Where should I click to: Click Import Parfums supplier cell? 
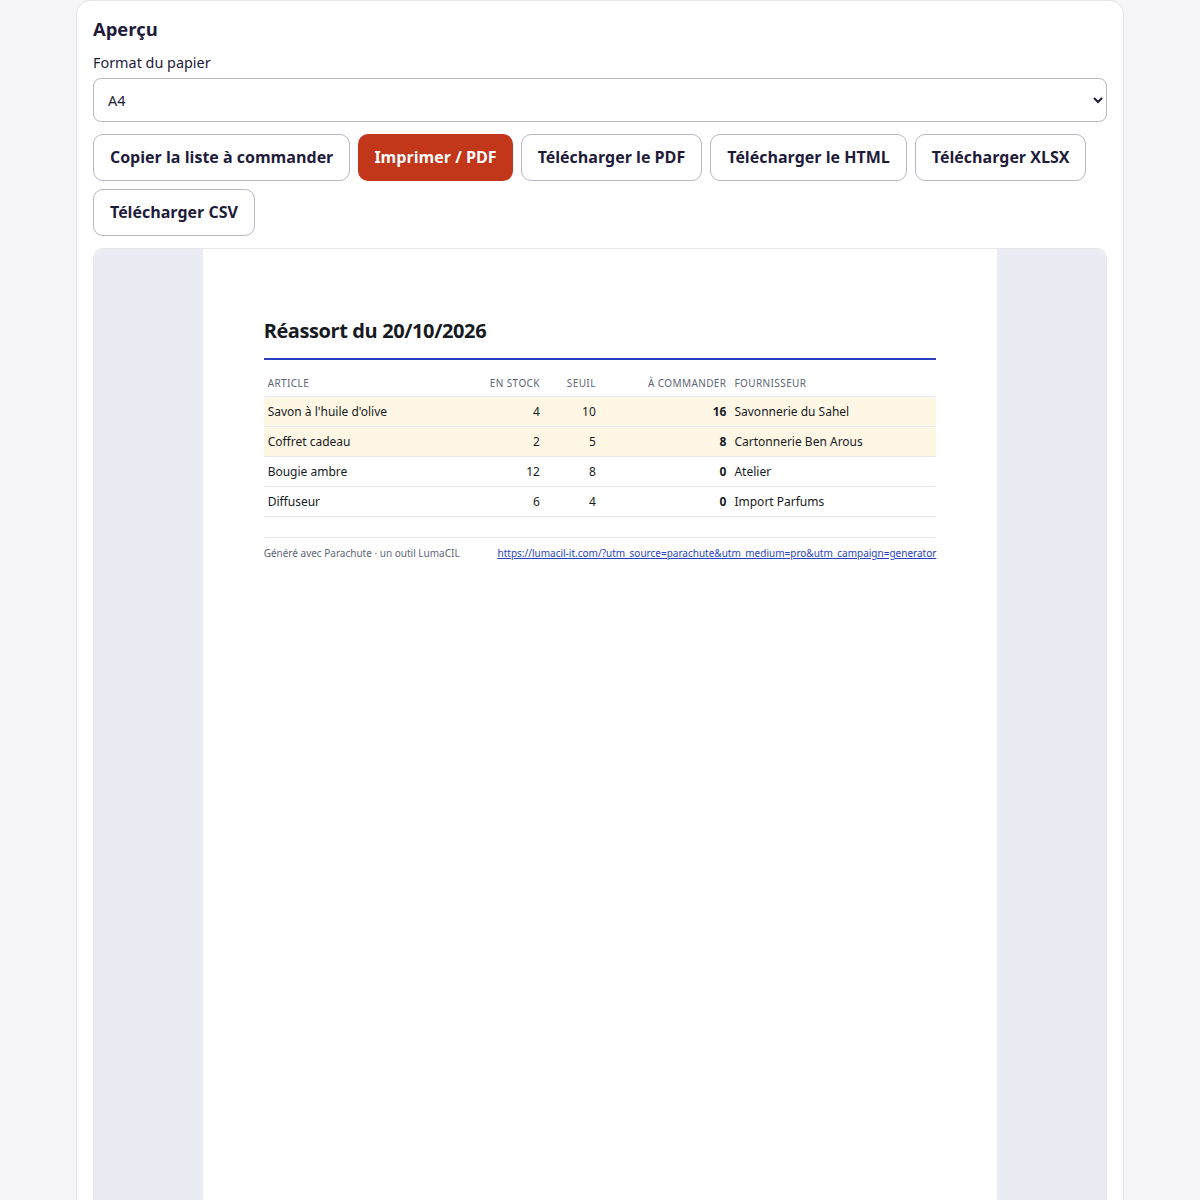click(779, 501)
